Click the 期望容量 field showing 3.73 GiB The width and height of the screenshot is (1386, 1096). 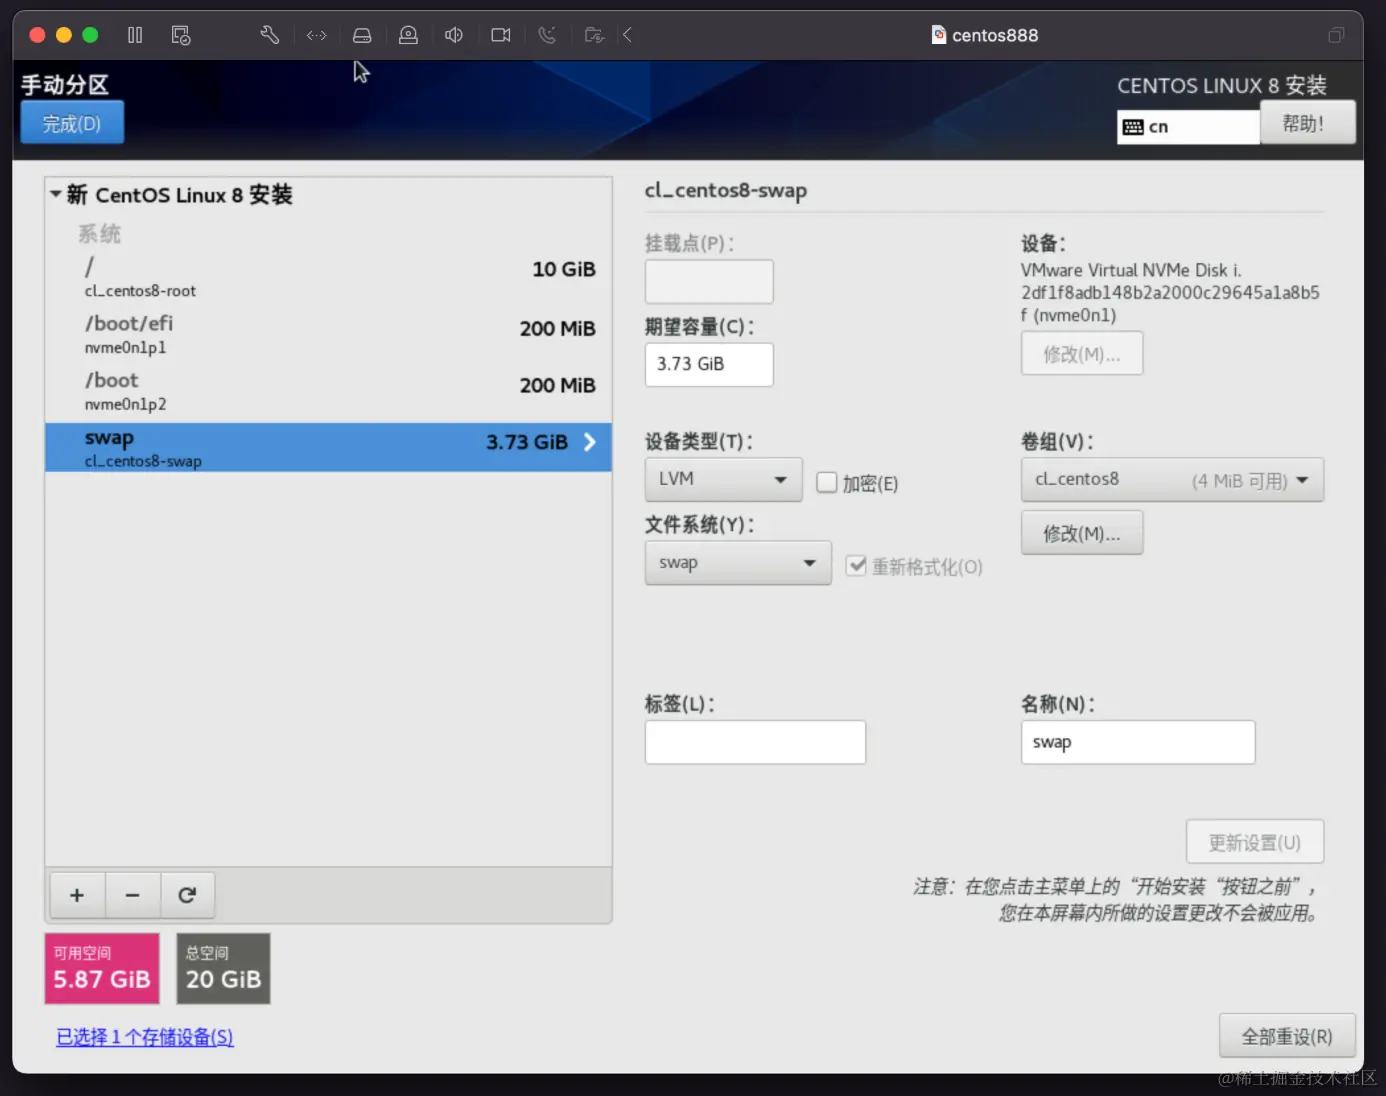tap(709, 364)
